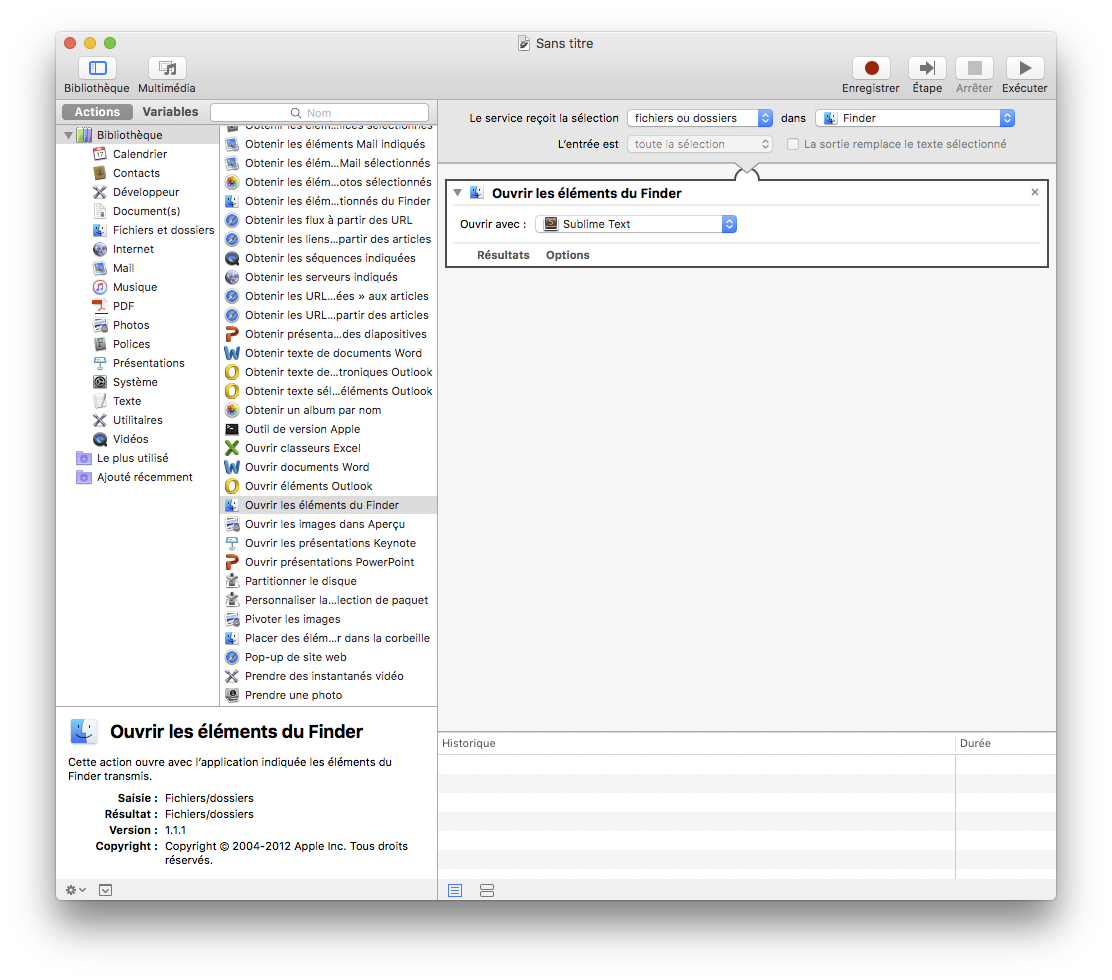This screenshot has height=980, width=1112.
Task: Start recording with Enregistrer button
Action: point(871,68)
